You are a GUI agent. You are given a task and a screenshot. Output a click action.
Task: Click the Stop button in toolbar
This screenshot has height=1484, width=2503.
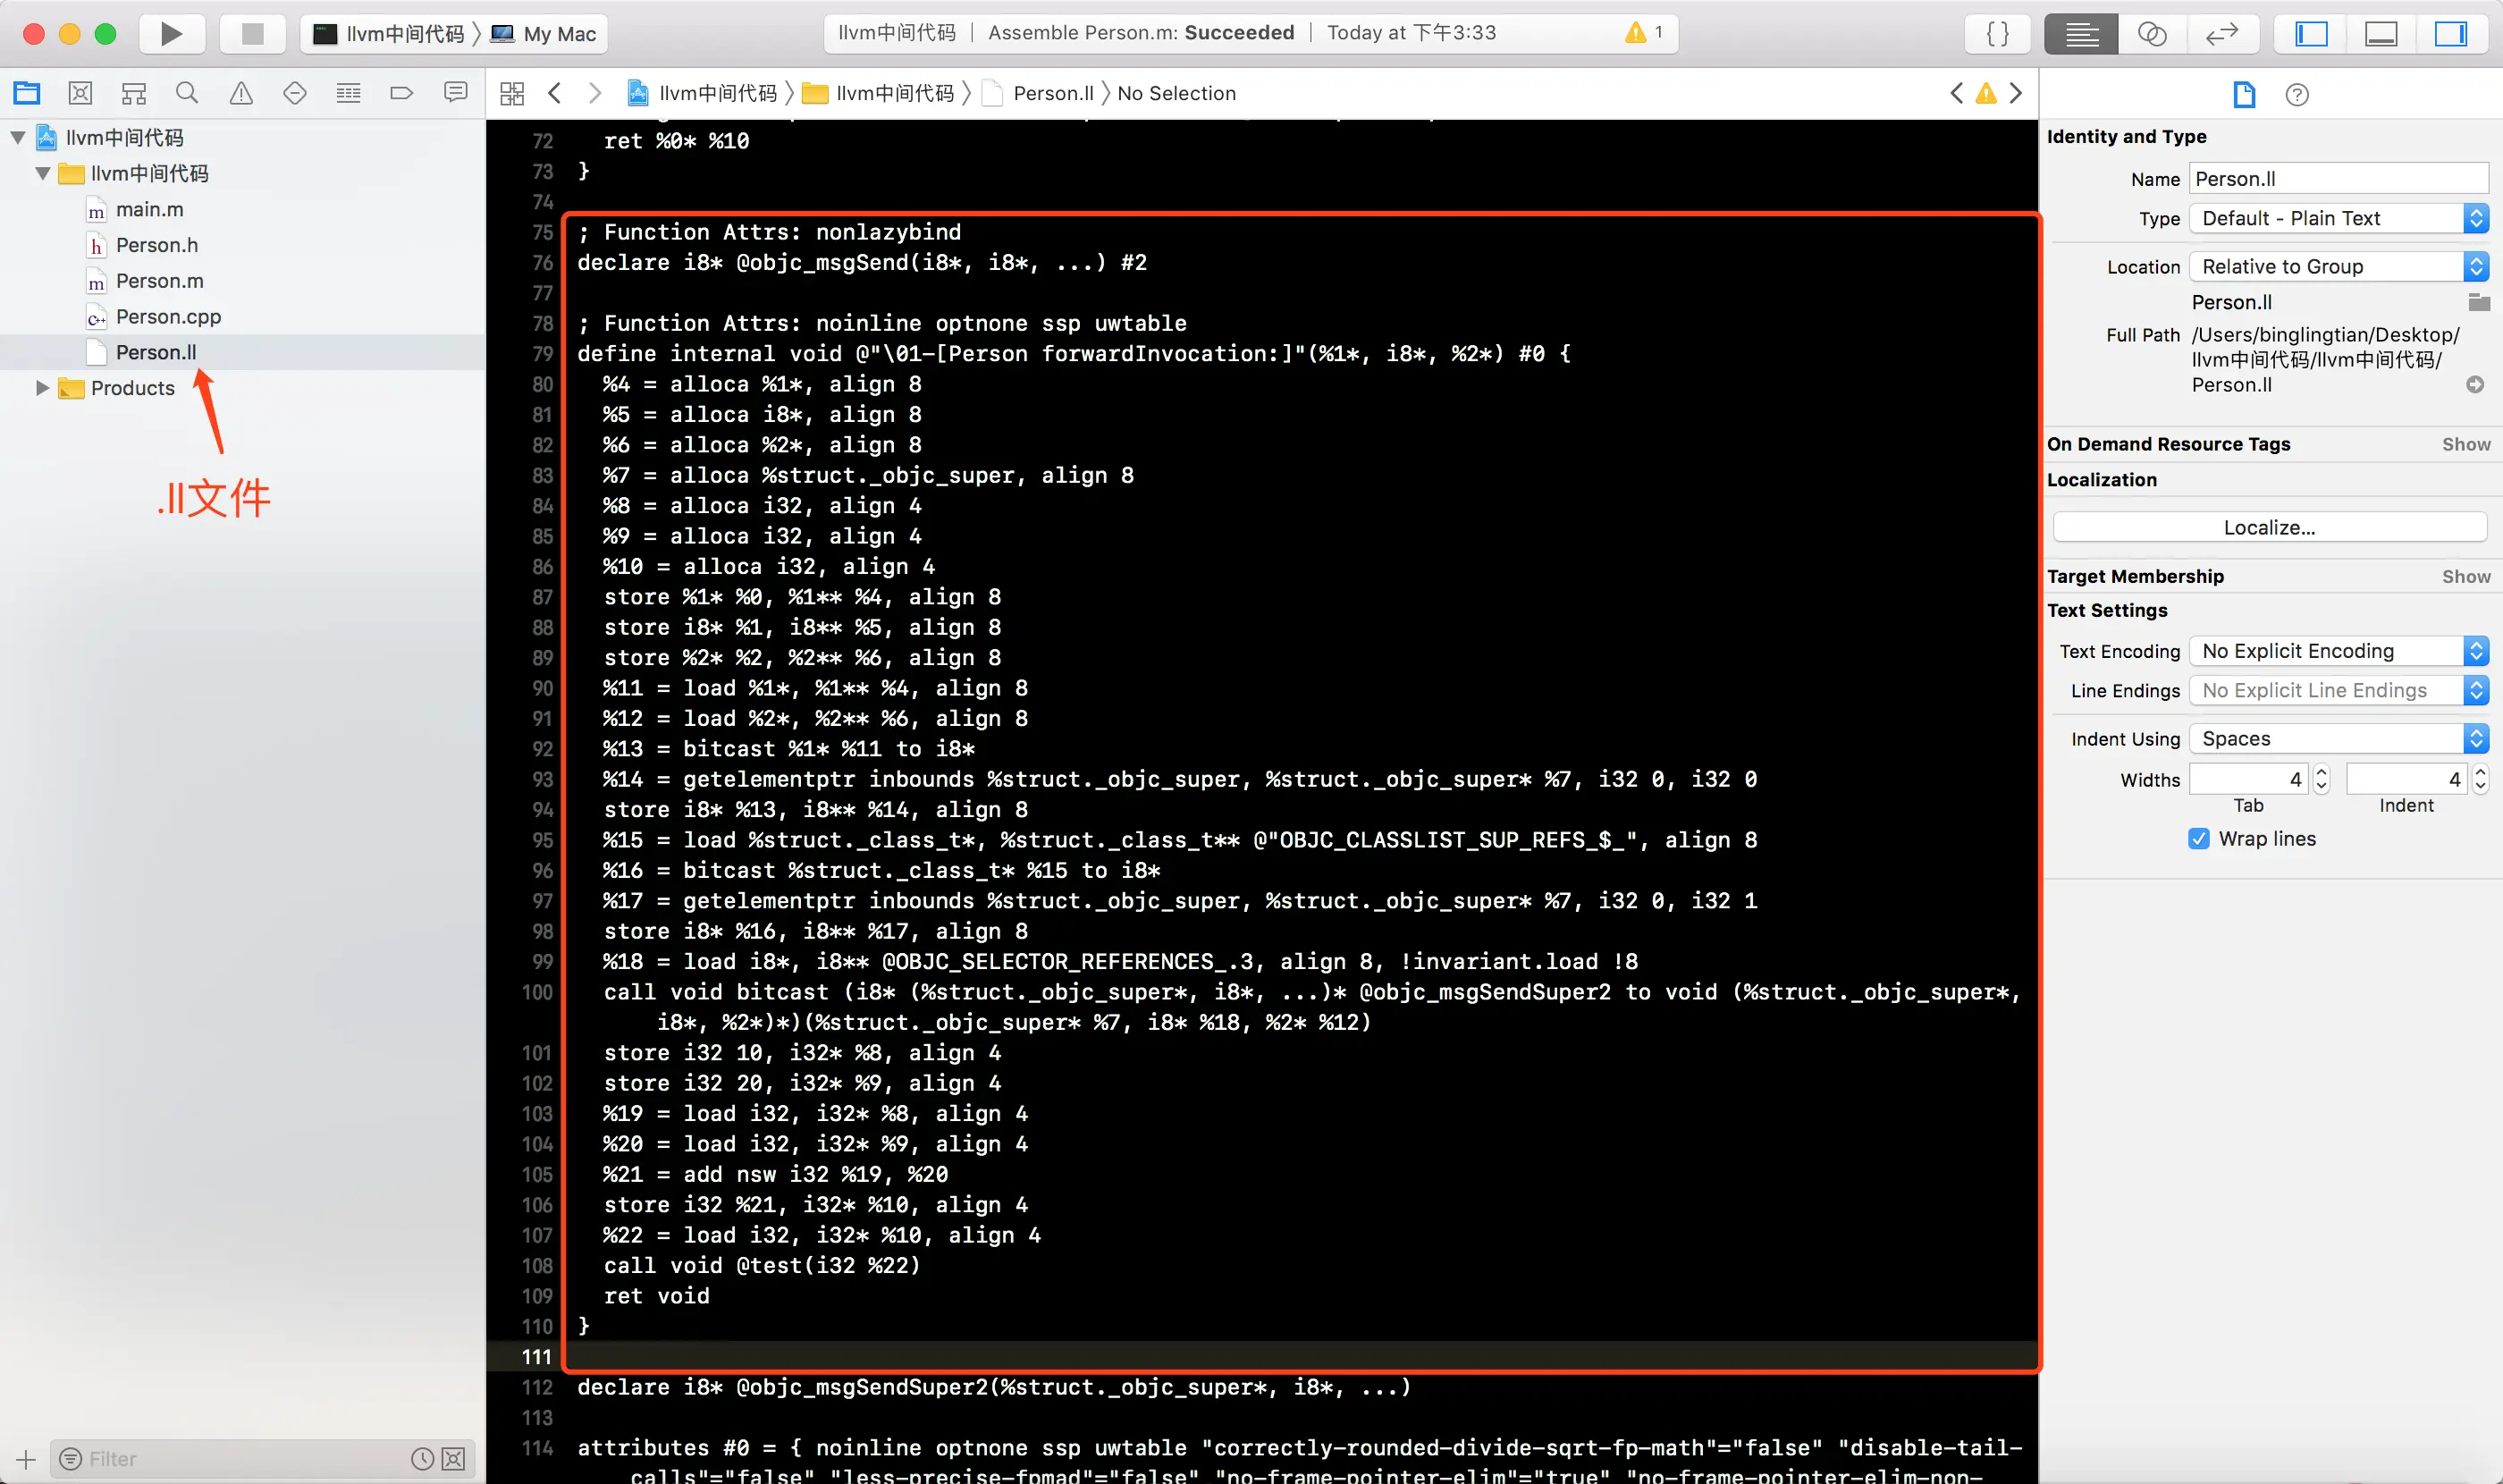[252, 34]
